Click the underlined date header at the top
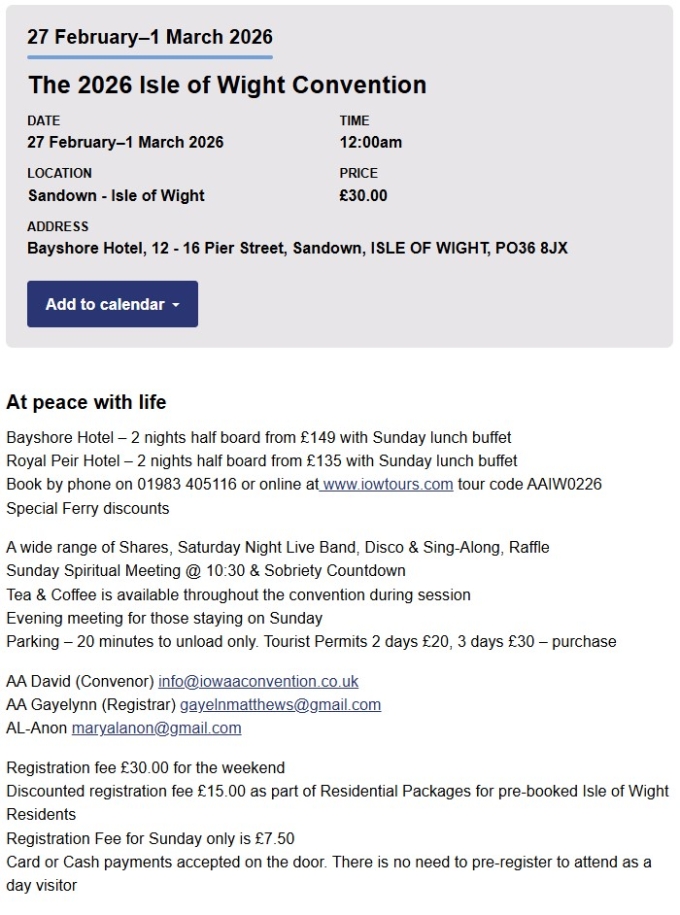Image resolution: width=680 pixels, height=915 pixels. tap(150, 38)
